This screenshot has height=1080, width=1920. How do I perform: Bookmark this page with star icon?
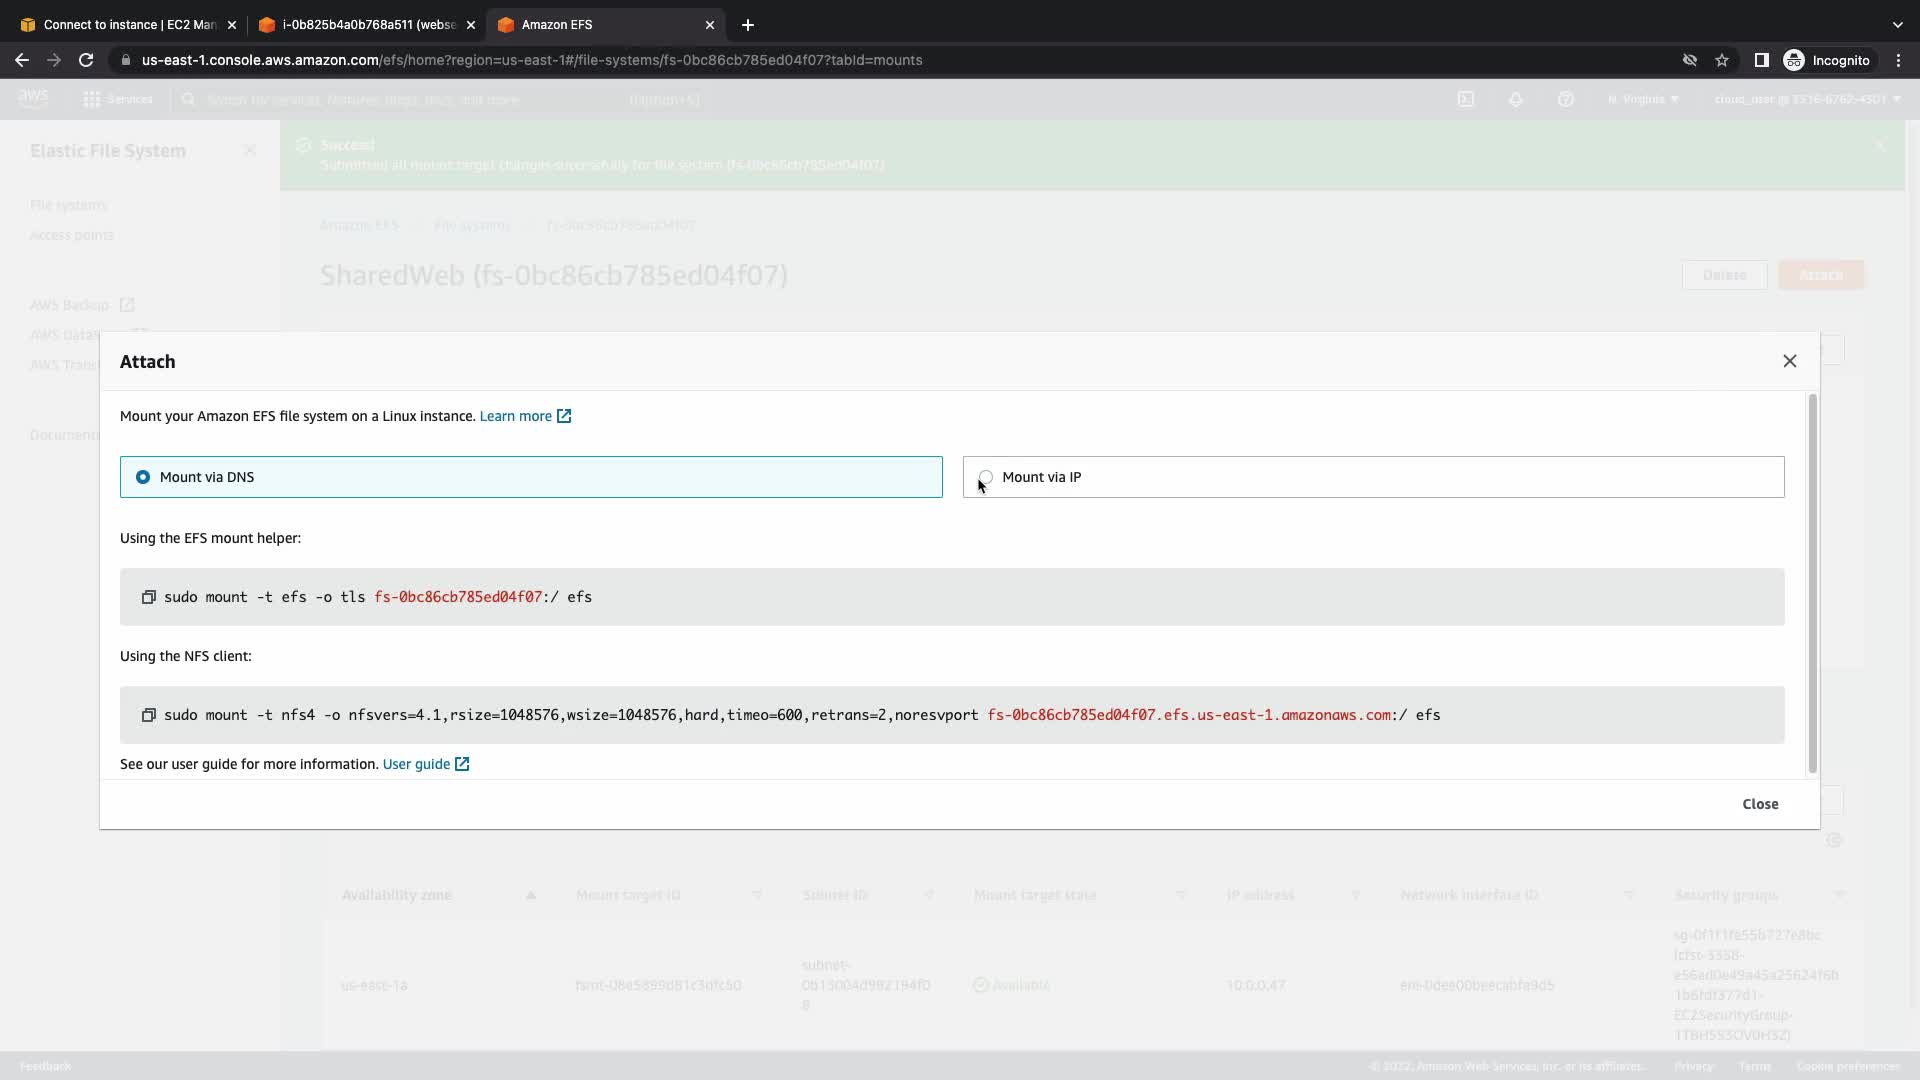[1721, 60]
